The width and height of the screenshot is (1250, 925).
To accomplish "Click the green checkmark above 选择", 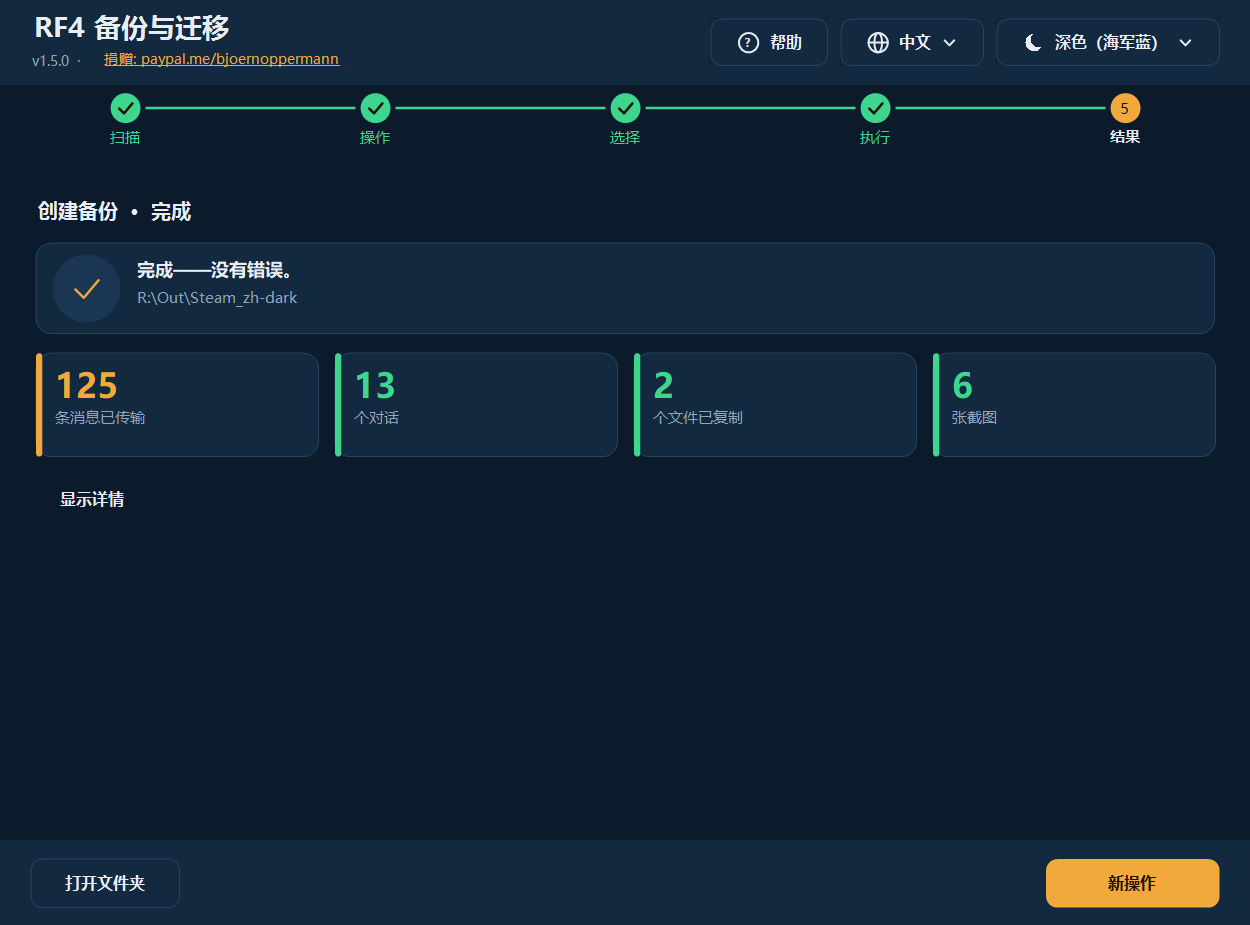I will [x=625, y=108].
